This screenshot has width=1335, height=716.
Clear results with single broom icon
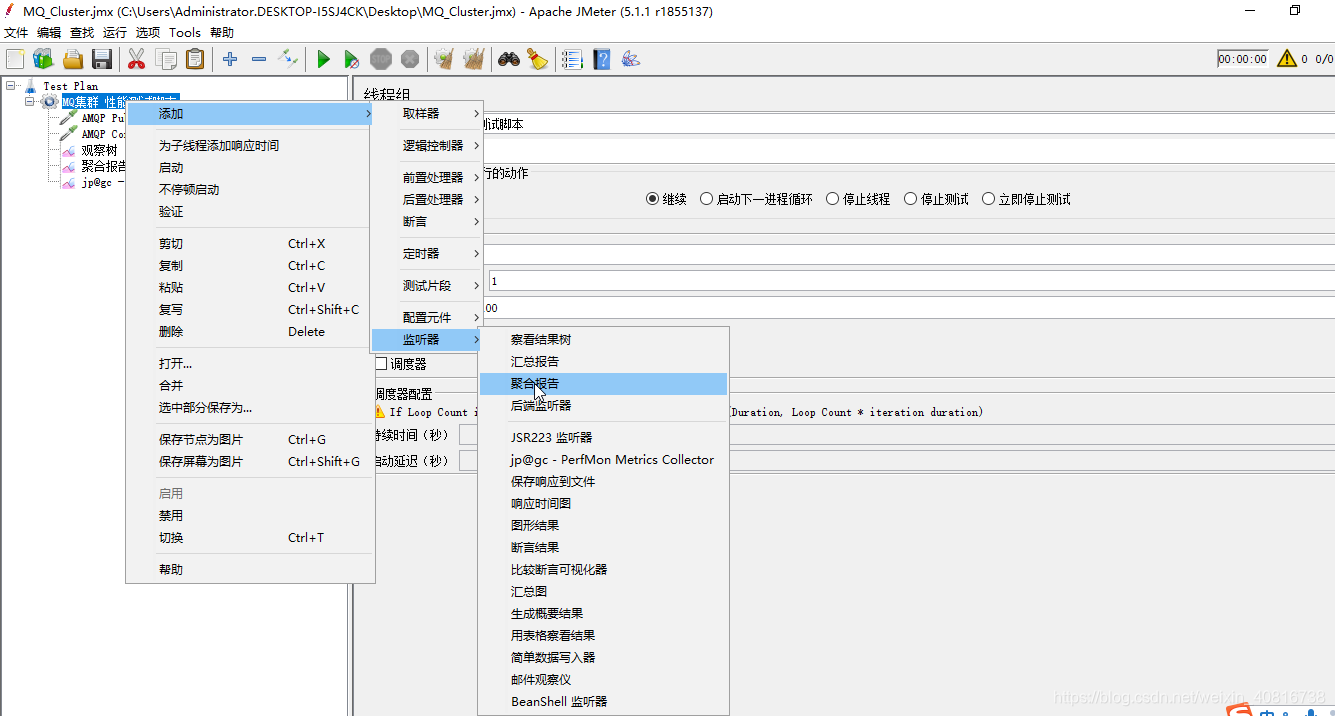click(445, 59)
